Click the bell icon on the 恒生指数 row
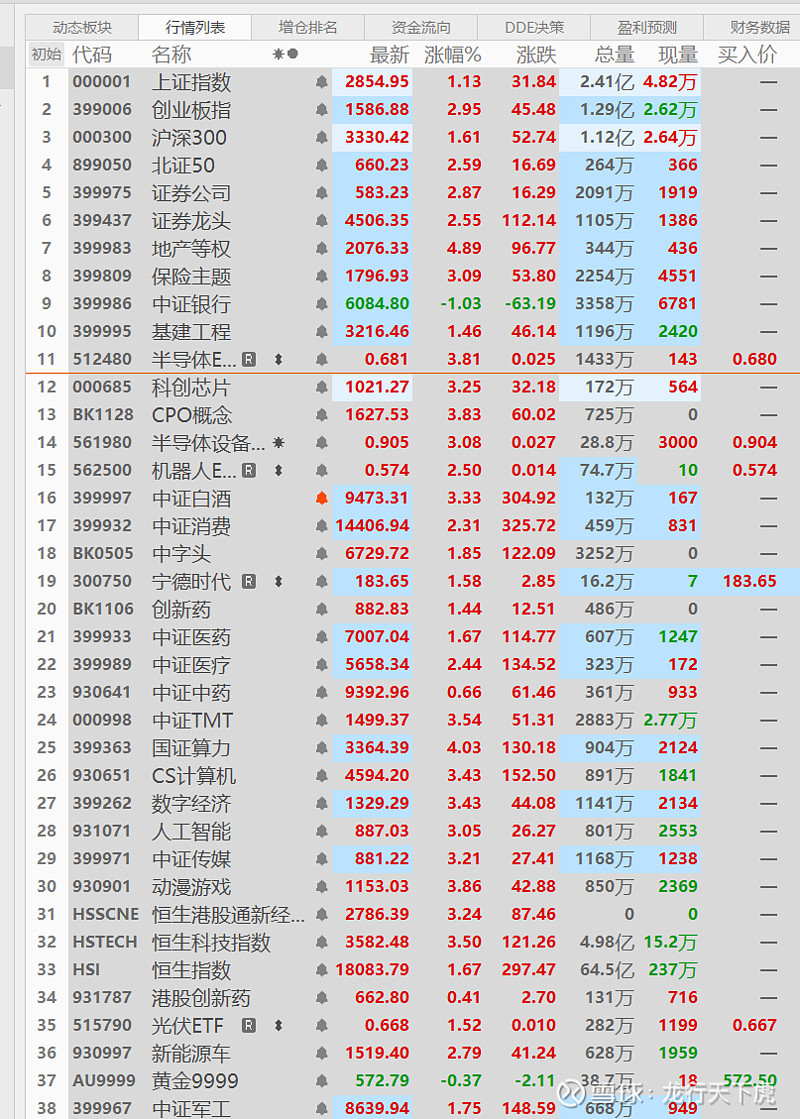The image size is (800, 1119). point(320,969)
